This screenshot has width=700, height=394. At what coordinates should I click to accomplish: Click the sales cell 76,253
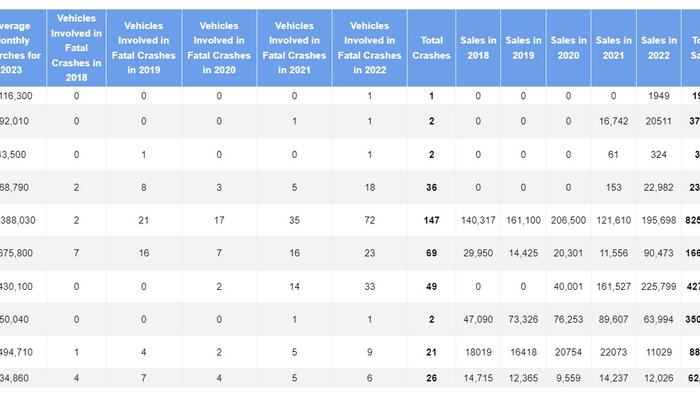[568, 319]
